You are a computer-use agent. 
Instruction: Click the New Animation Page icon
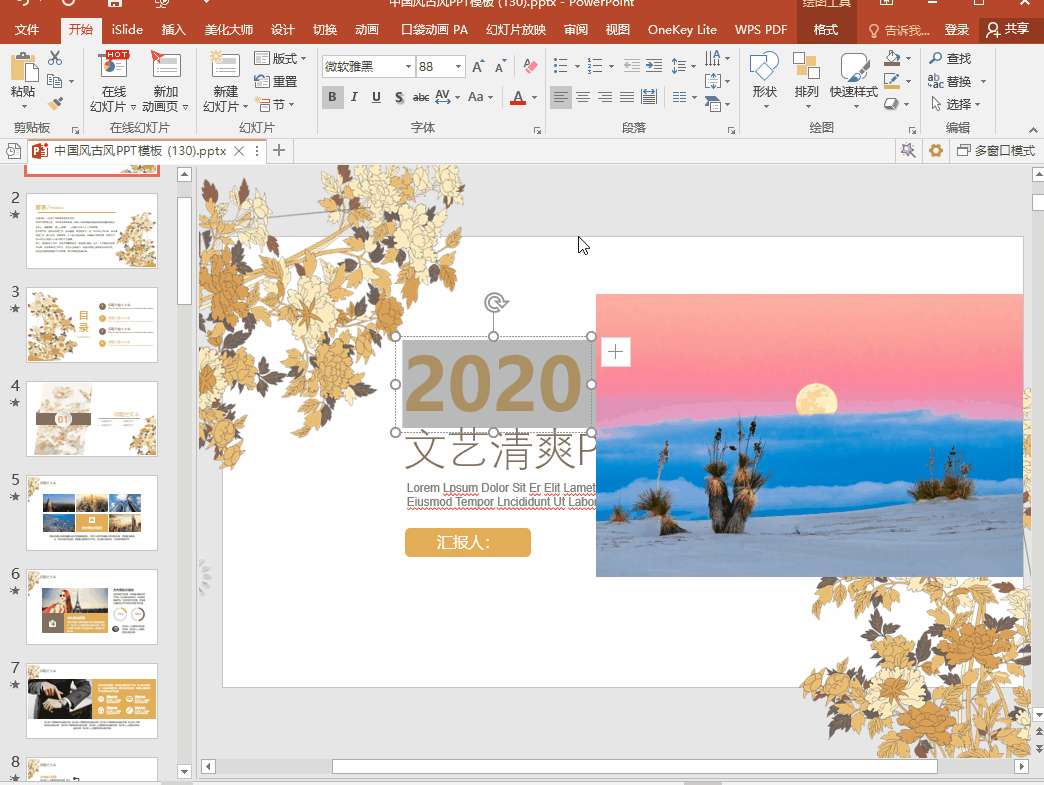(166, 65)
